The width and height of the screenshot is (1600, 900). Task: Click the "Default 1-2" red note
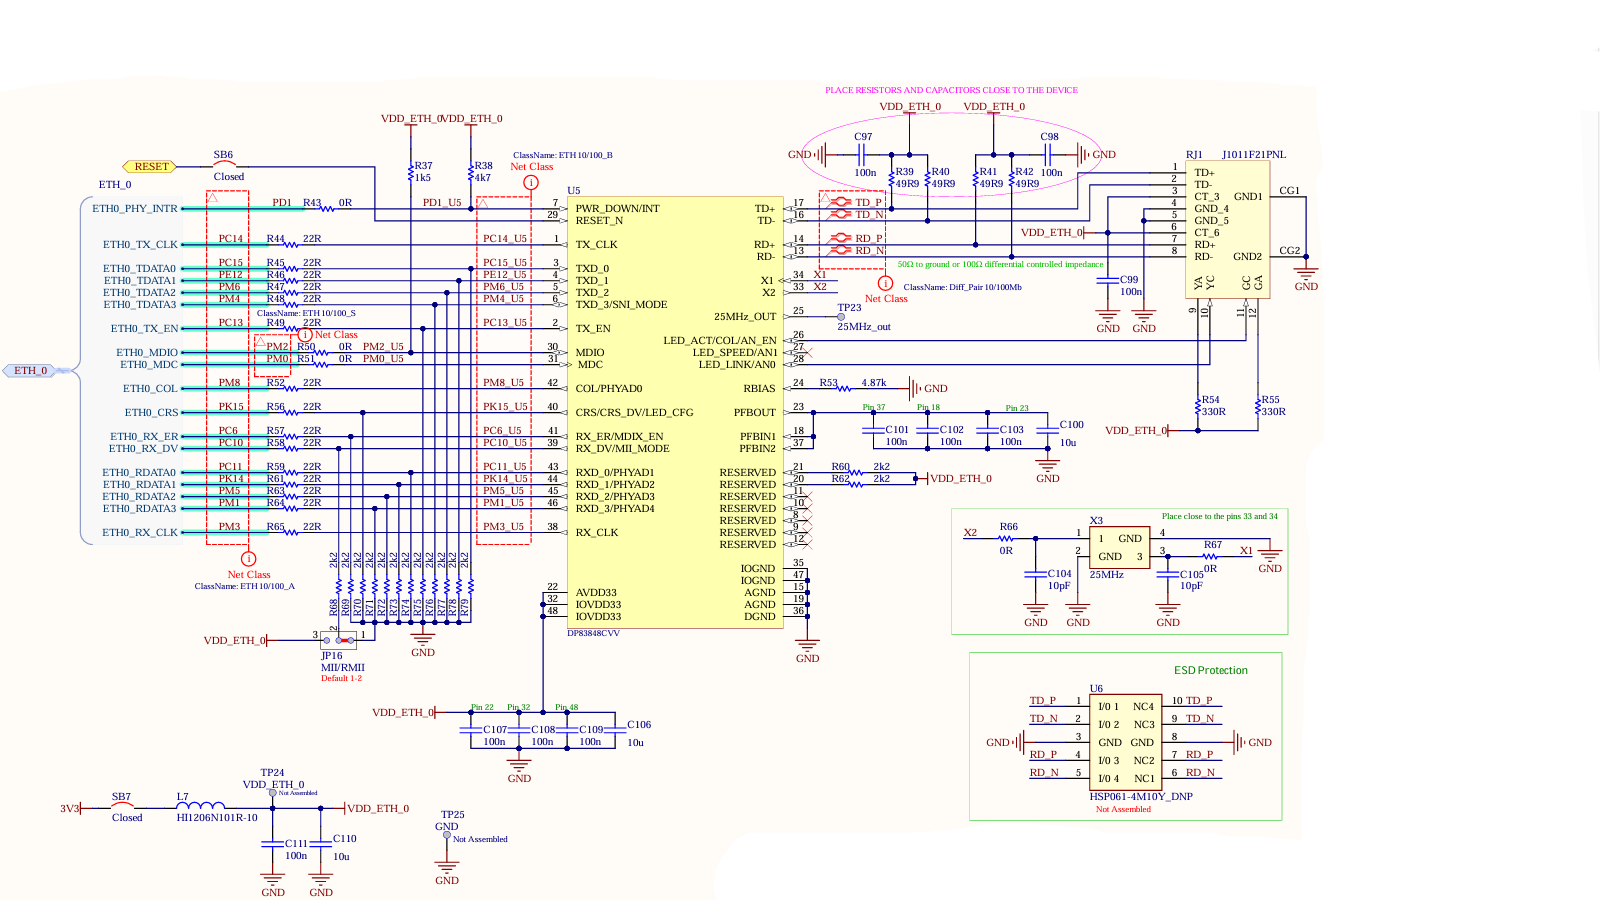(341, 678)
